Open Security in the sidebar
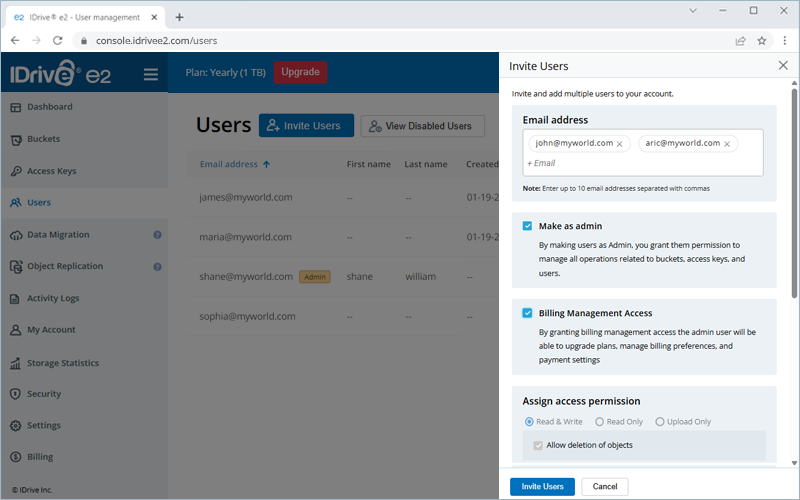Image resolution: width=800 pixels, height=500 pixels. 44,394
